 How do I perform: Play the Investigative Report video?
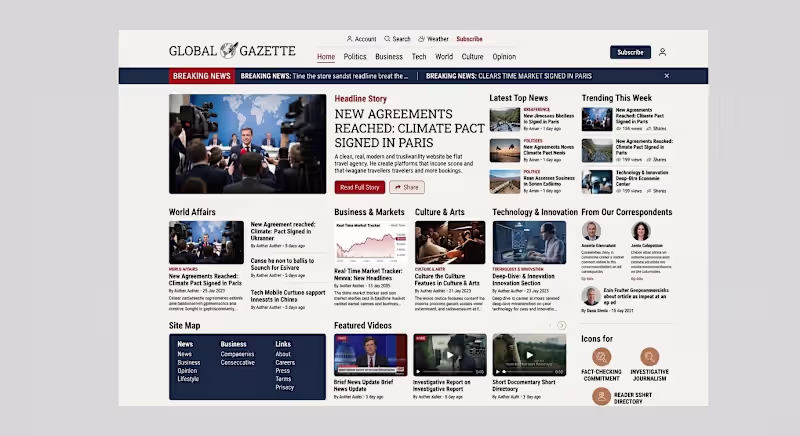pos(449,355)
